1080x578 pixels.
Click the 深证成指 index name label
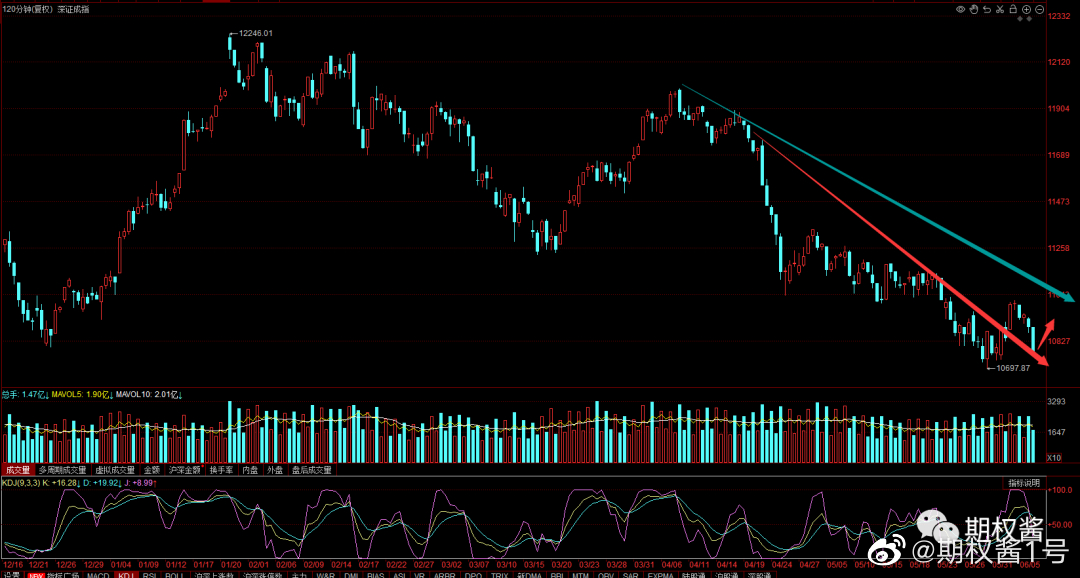[73, 9]
